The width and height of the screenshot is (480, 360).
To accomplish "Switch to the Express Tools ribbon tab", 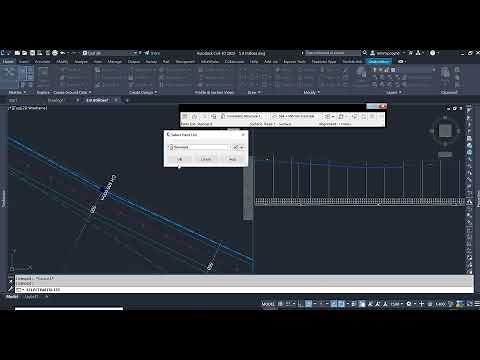I will [x=295, y=62].
